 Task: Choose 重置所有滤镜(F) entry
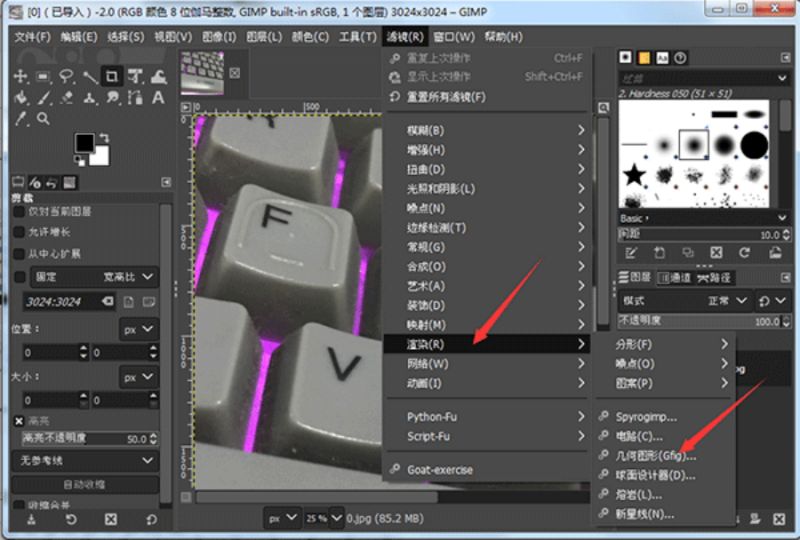tap(486, 97)
